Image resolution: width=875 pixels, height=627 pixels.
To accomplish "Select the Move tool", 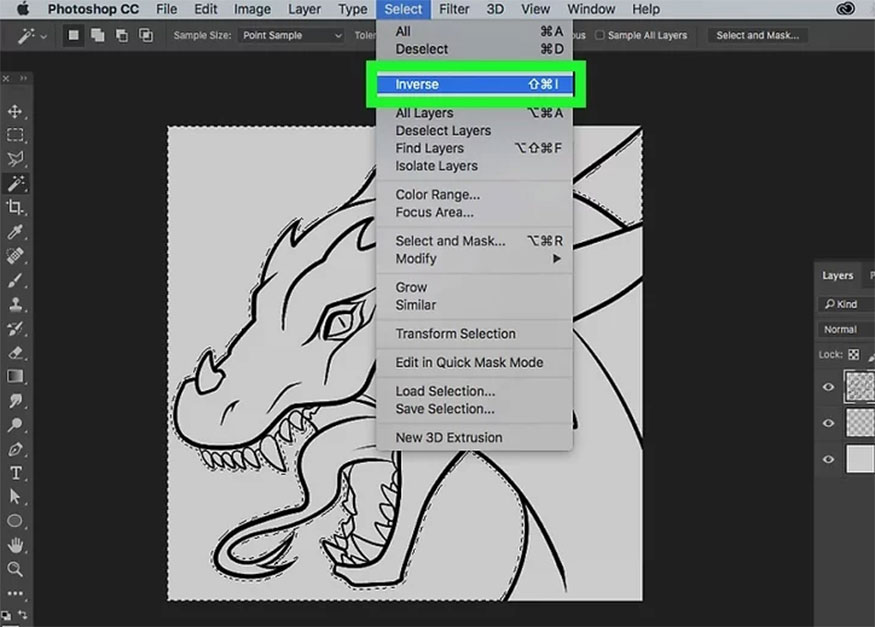I will (x=15, y=111).
